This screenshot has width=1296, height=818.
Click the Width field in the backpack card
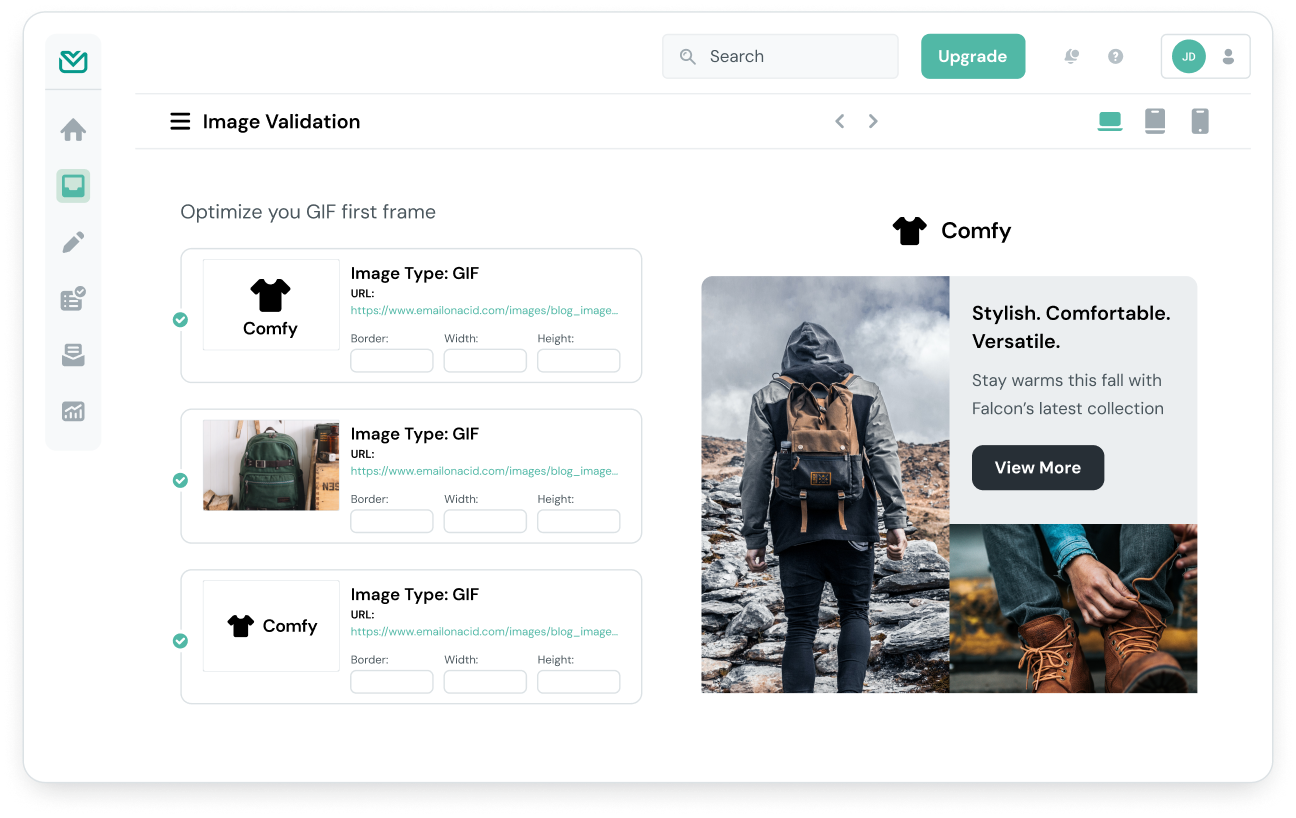point(485,521)
